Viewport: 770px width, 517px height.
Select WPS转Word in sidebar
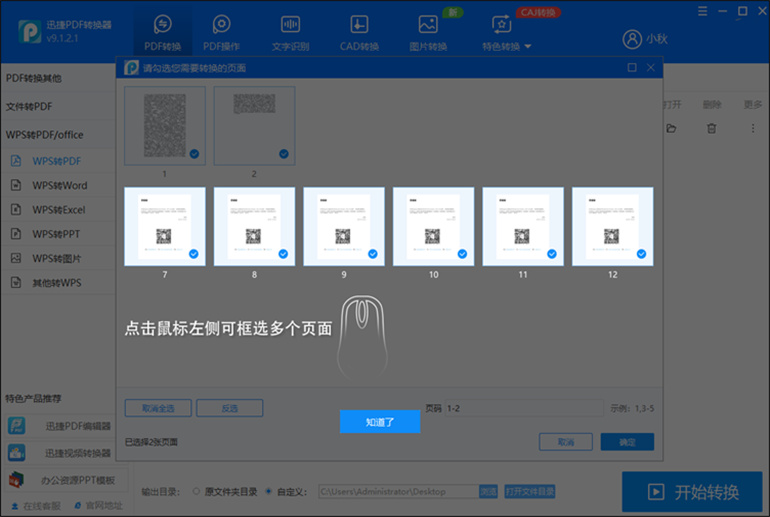58,185
